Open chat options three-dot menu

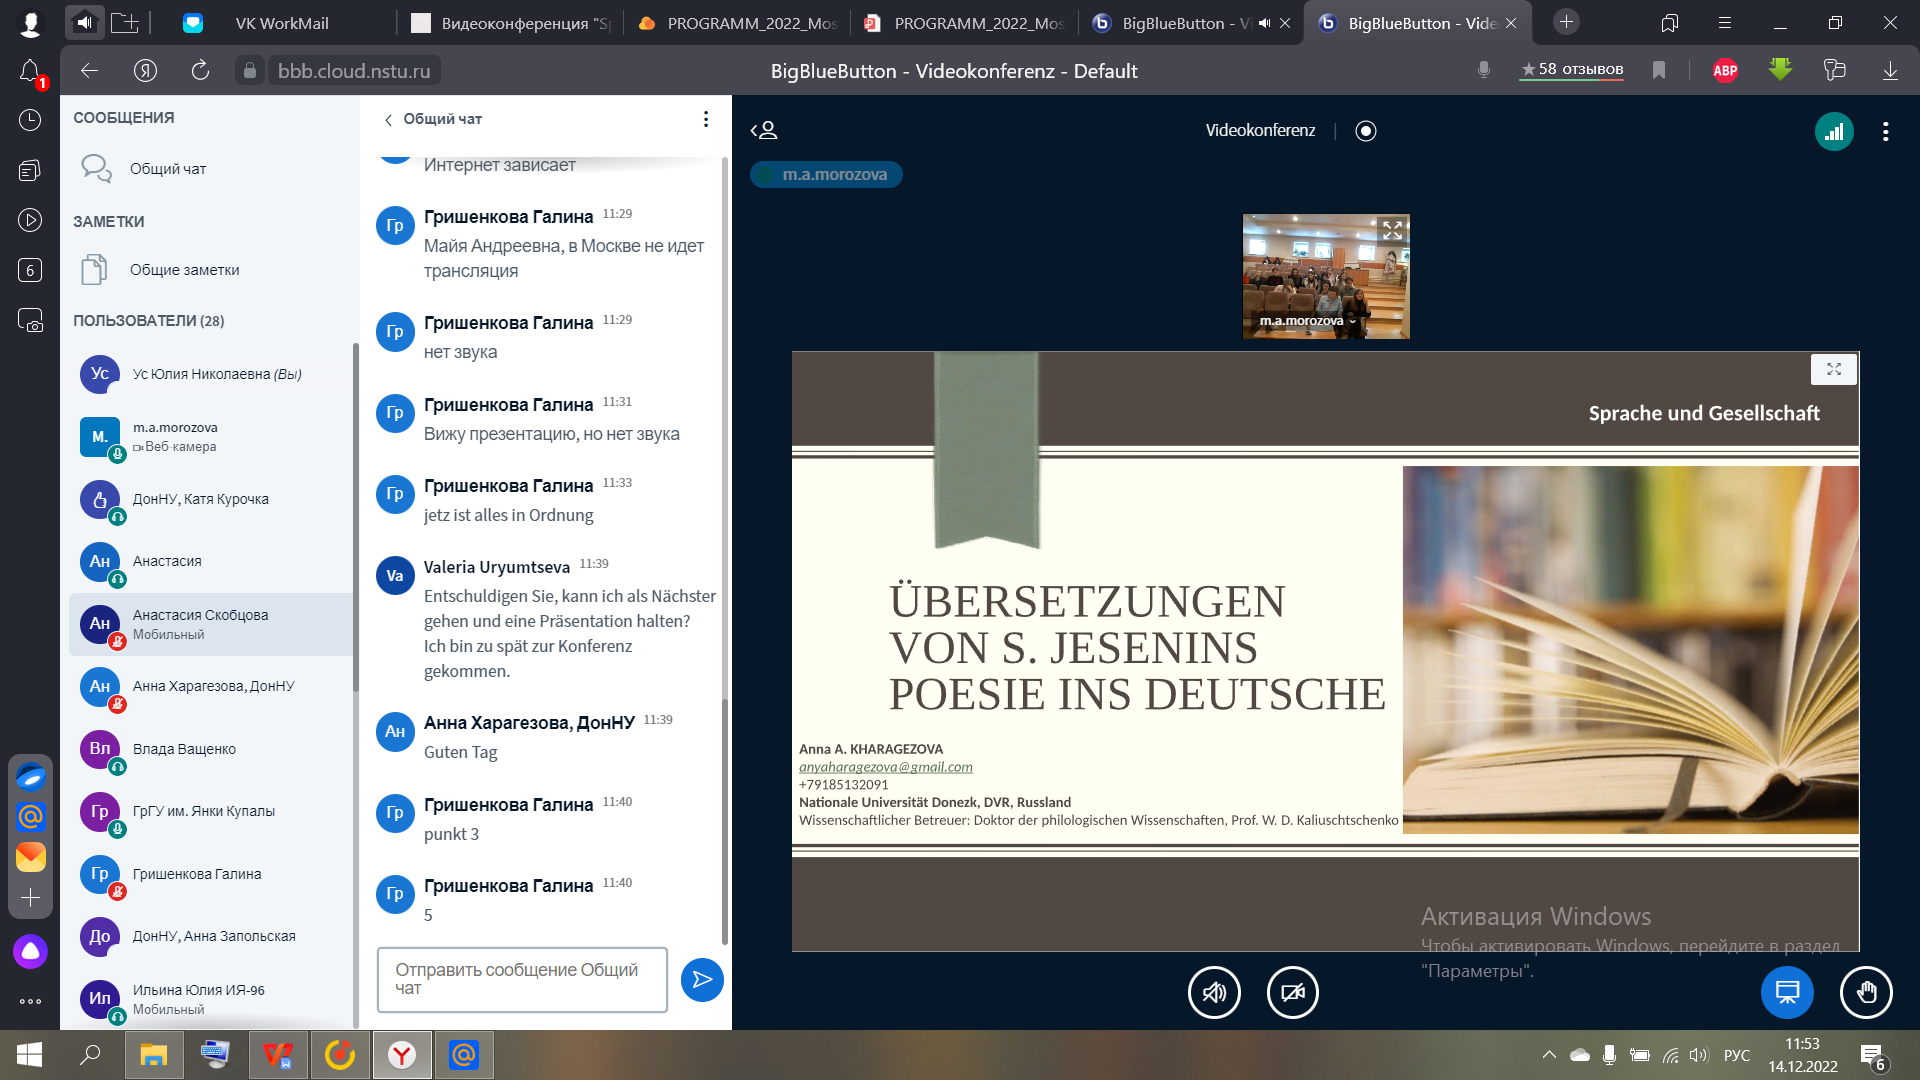tap(706, 119)
